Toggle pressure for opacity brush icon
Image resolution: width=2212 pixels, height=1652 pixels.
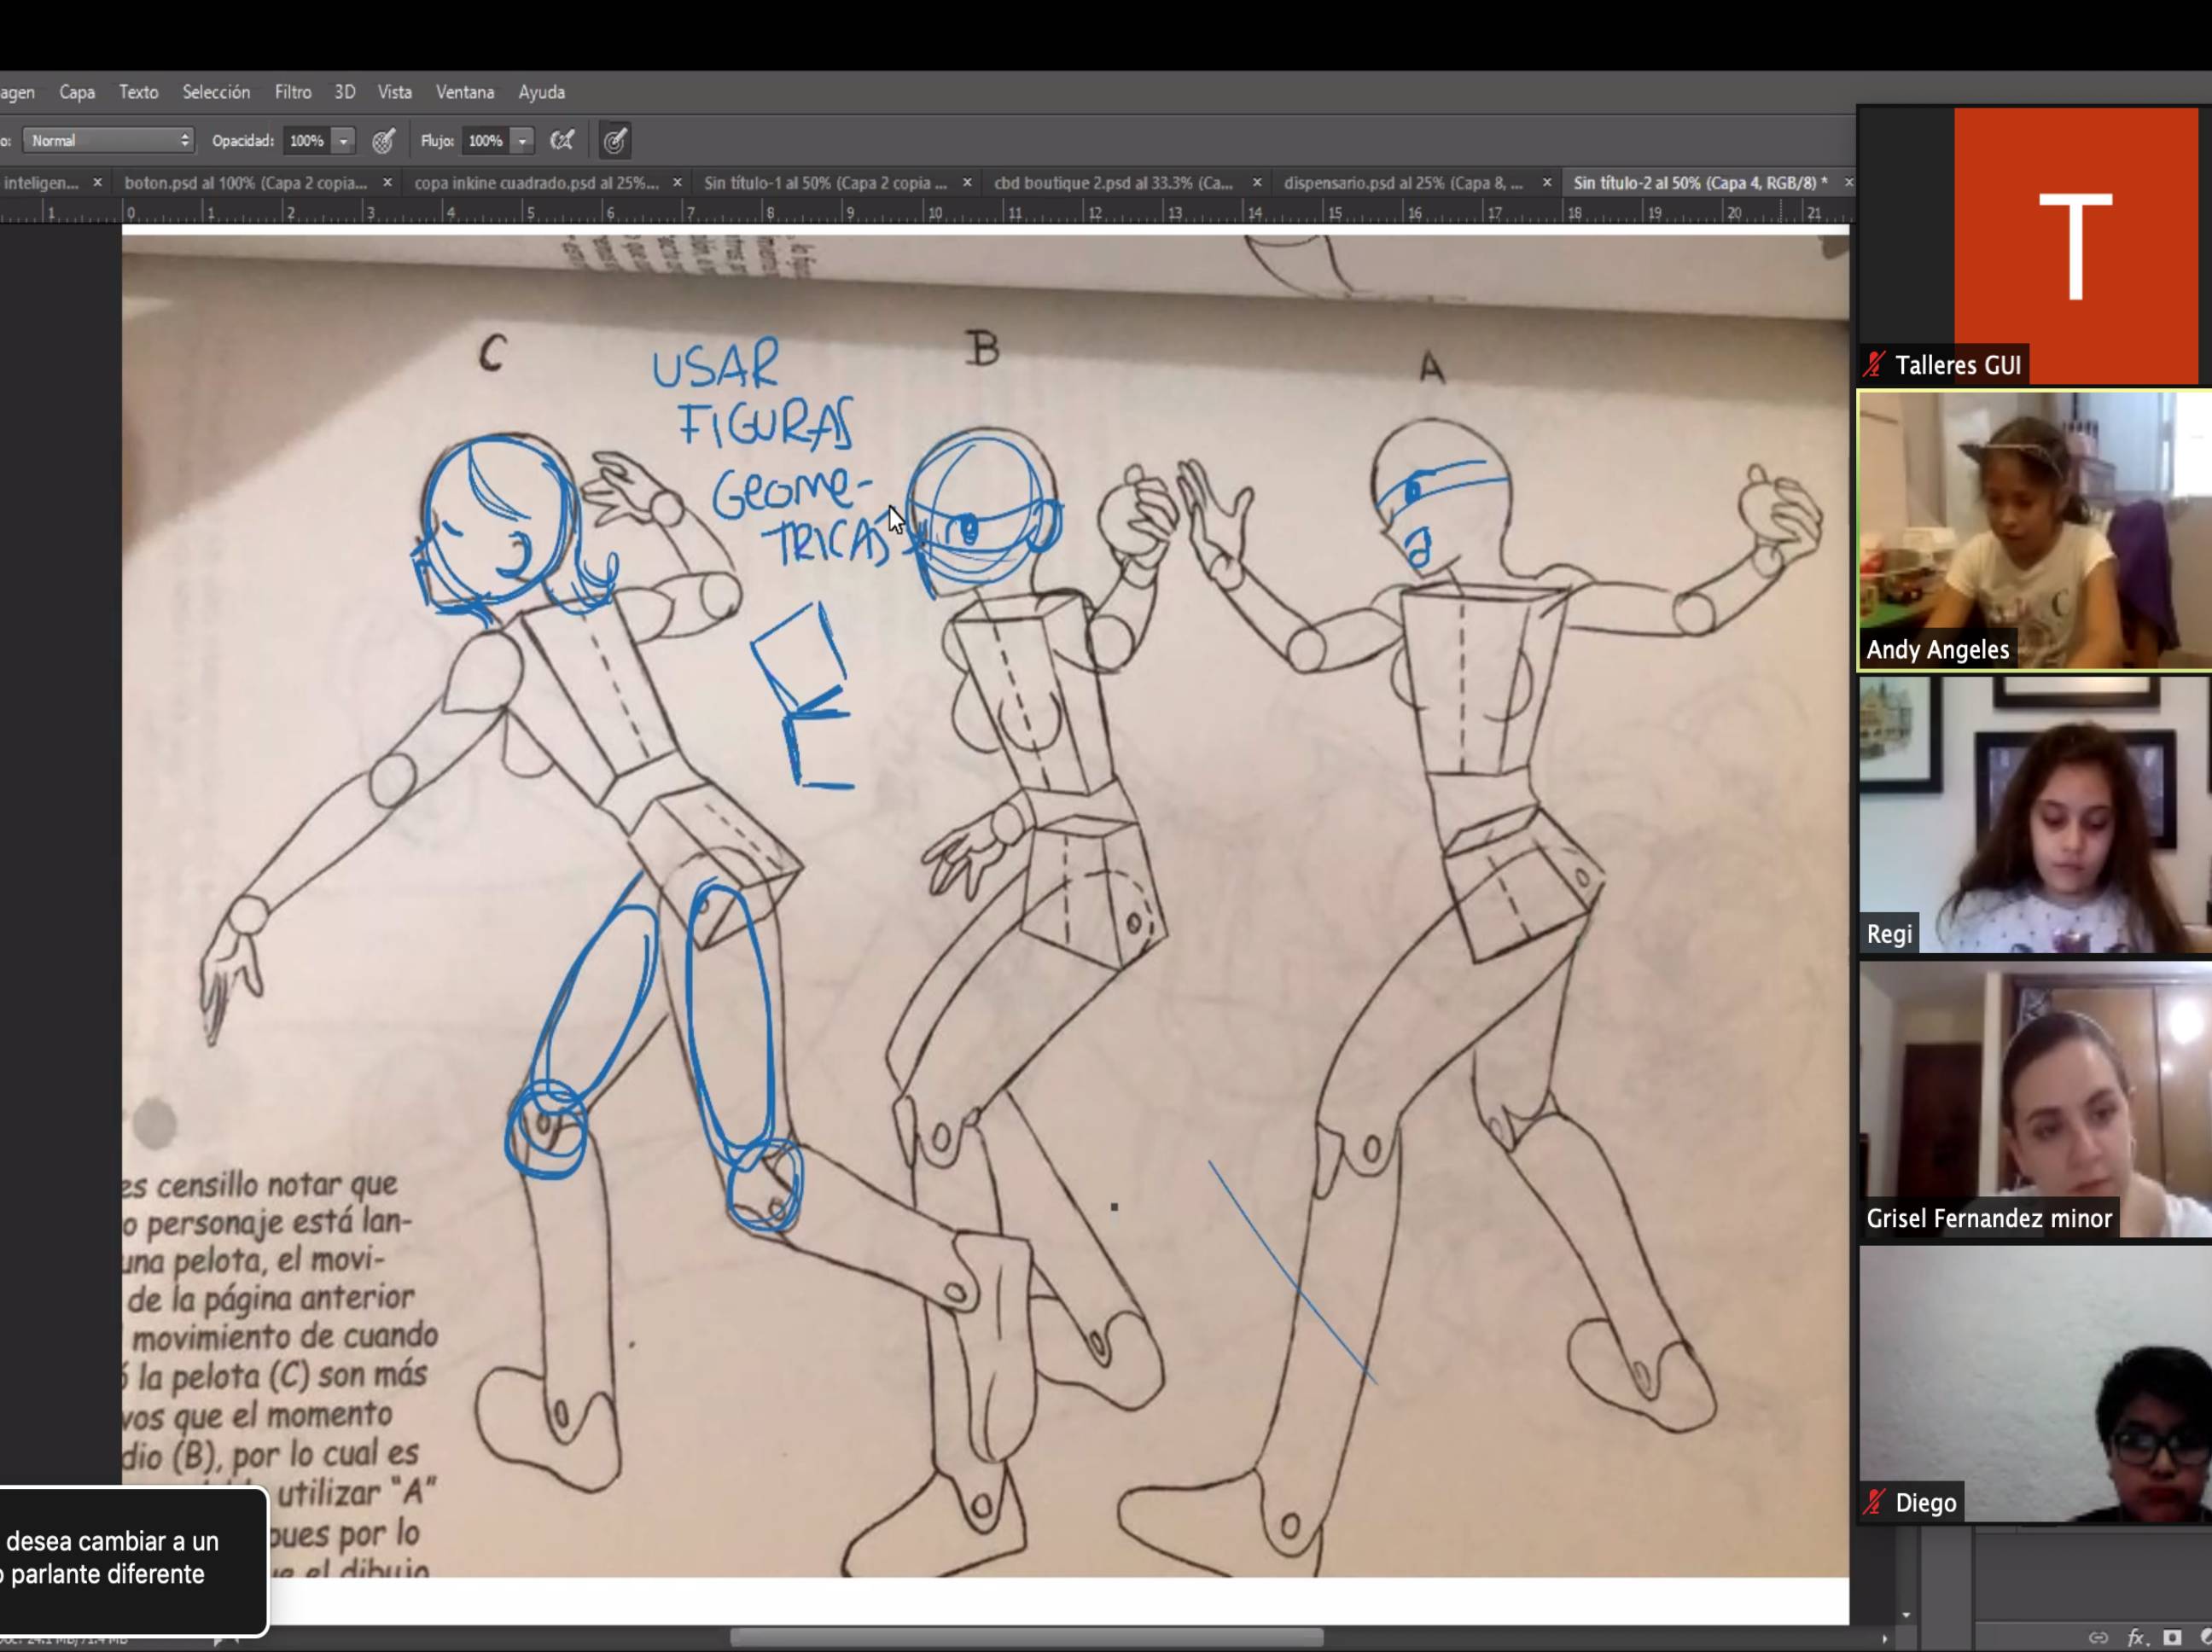coord(383,141)
